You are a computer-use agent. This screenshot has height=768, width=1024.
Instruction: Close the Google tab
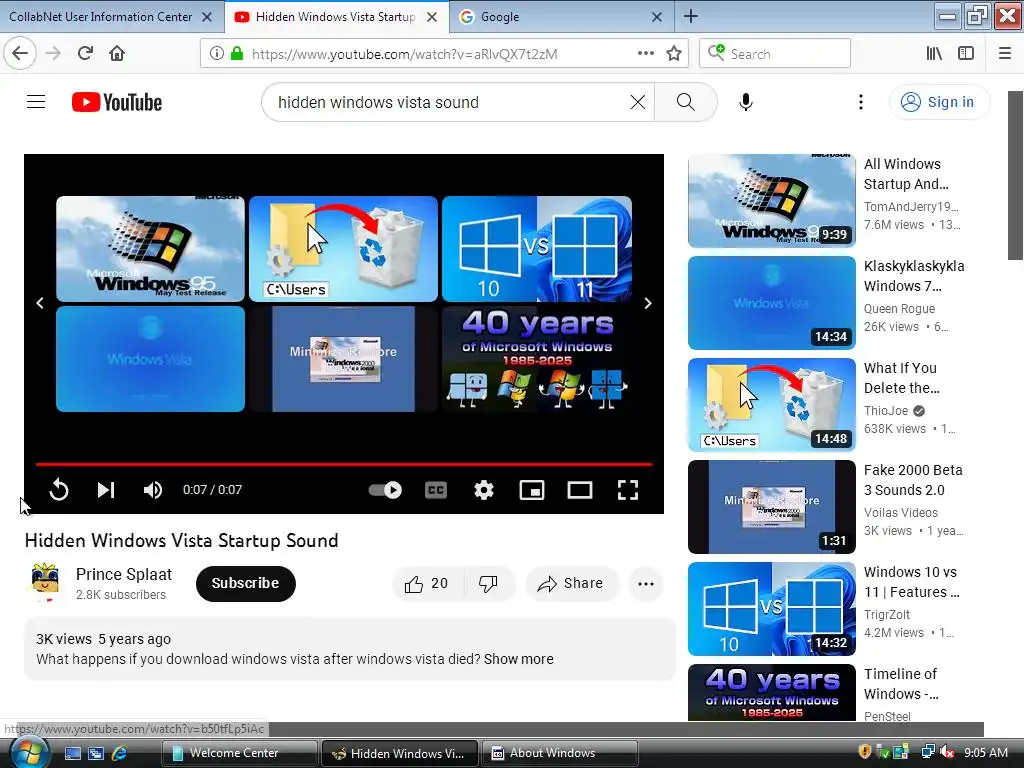click(657, 17)
